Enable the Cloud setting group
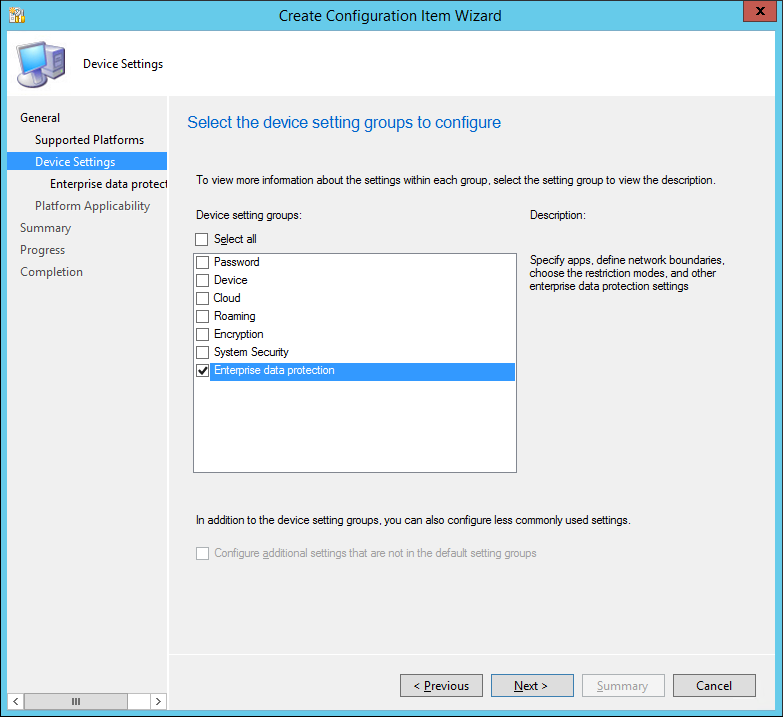Screen dimensions: 783x717 [203, 298]
